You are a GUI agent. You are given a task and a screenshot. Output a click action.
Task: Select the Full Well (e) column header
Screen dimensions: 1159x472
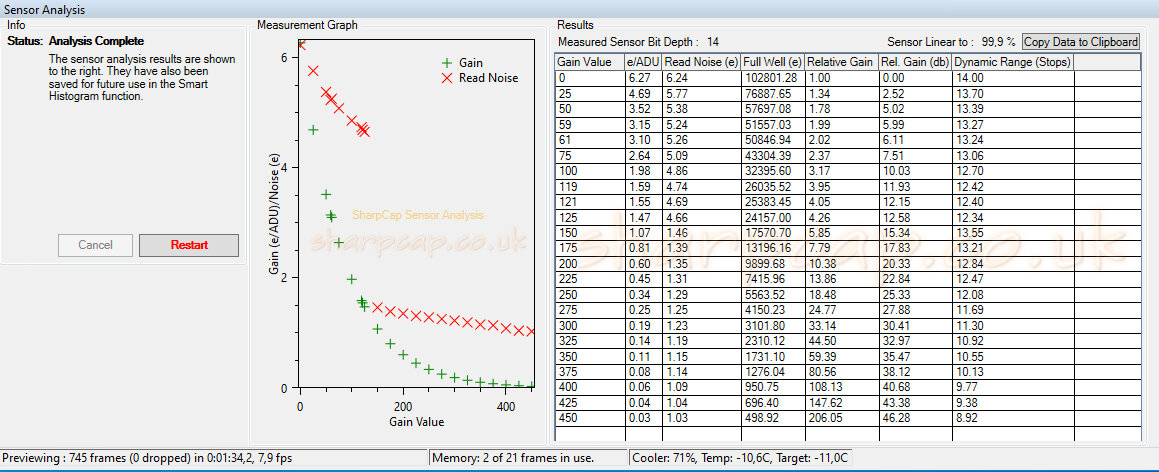(x=772, y=62)
